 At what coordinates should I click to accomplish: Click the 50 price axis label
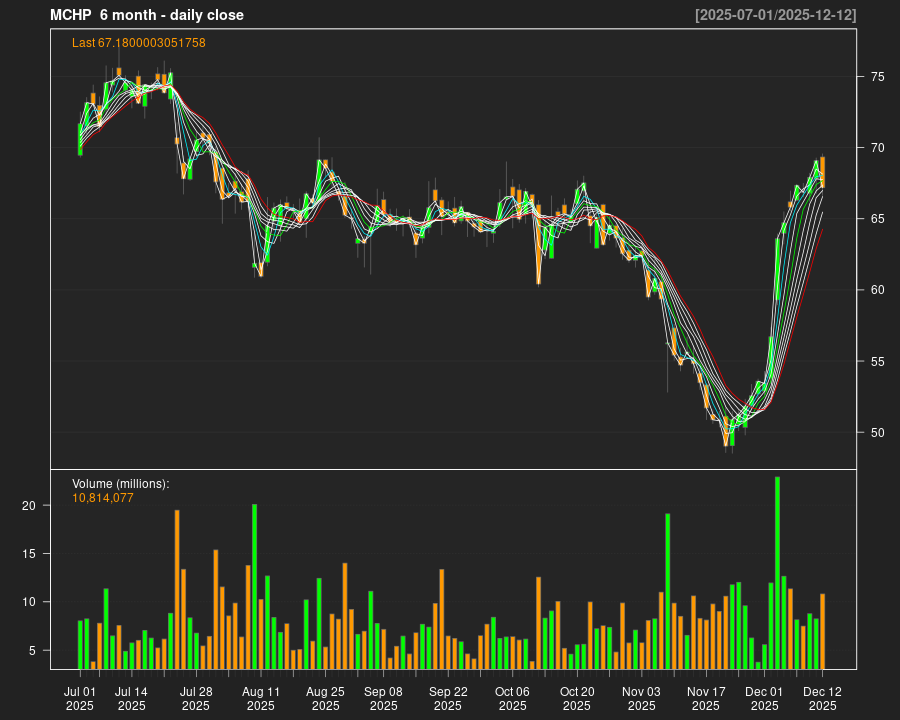877,433
